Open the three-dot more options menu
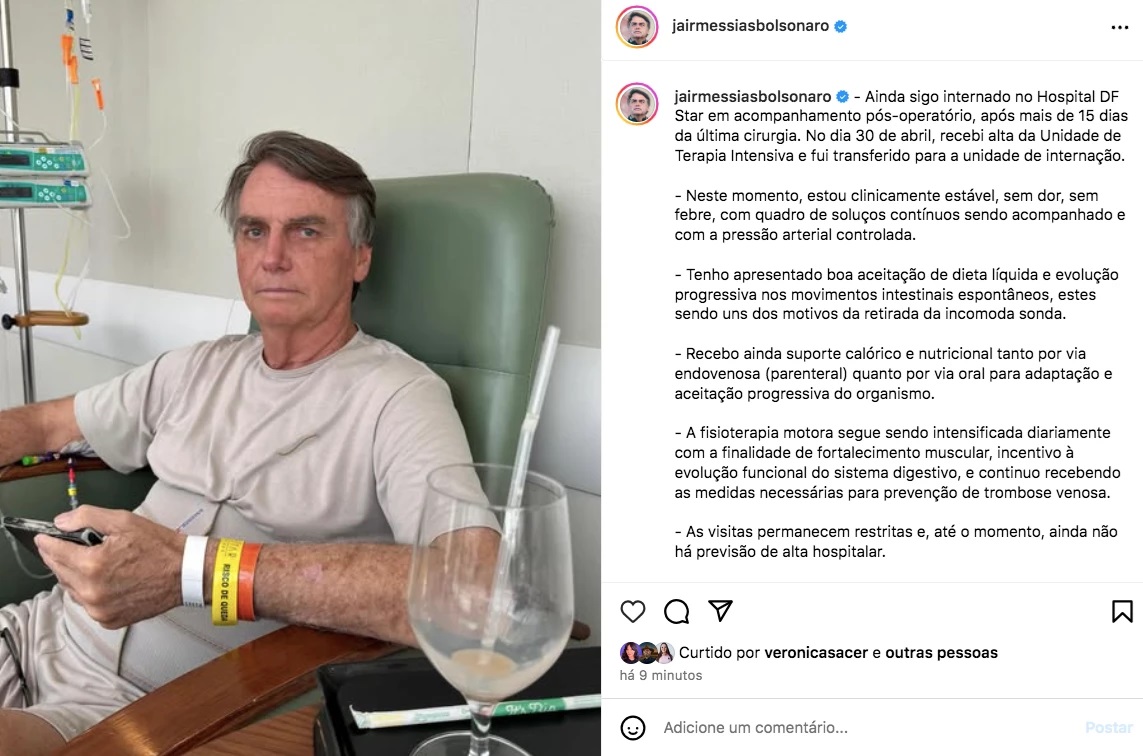 1120,27
